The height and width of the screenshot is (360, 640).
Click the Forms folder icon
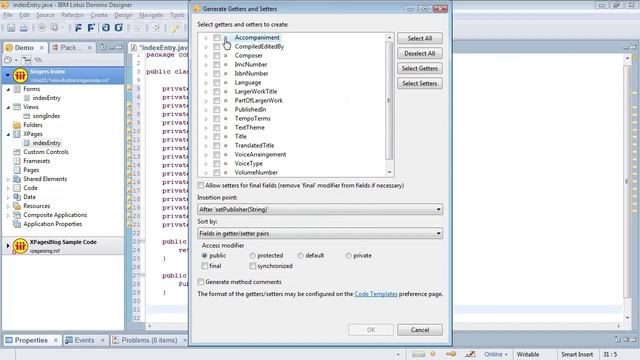click(17, 89)
